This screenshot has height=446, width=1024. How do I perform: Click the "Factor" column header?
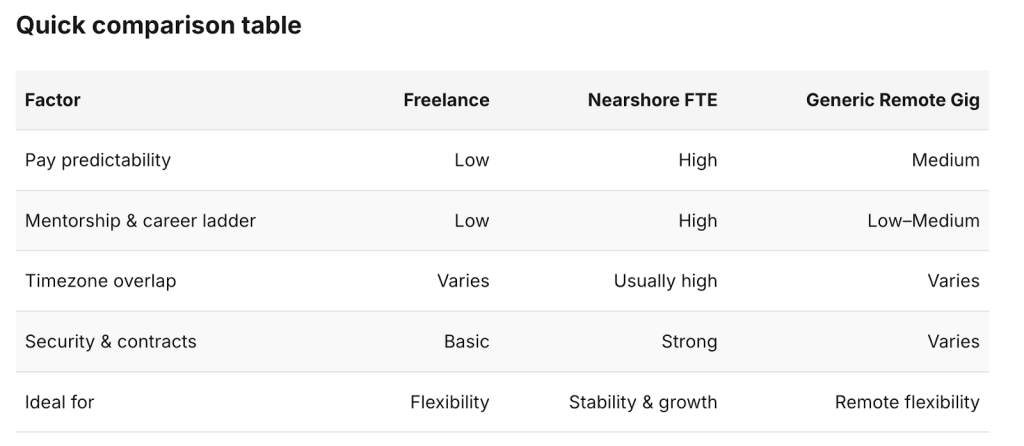52,100
